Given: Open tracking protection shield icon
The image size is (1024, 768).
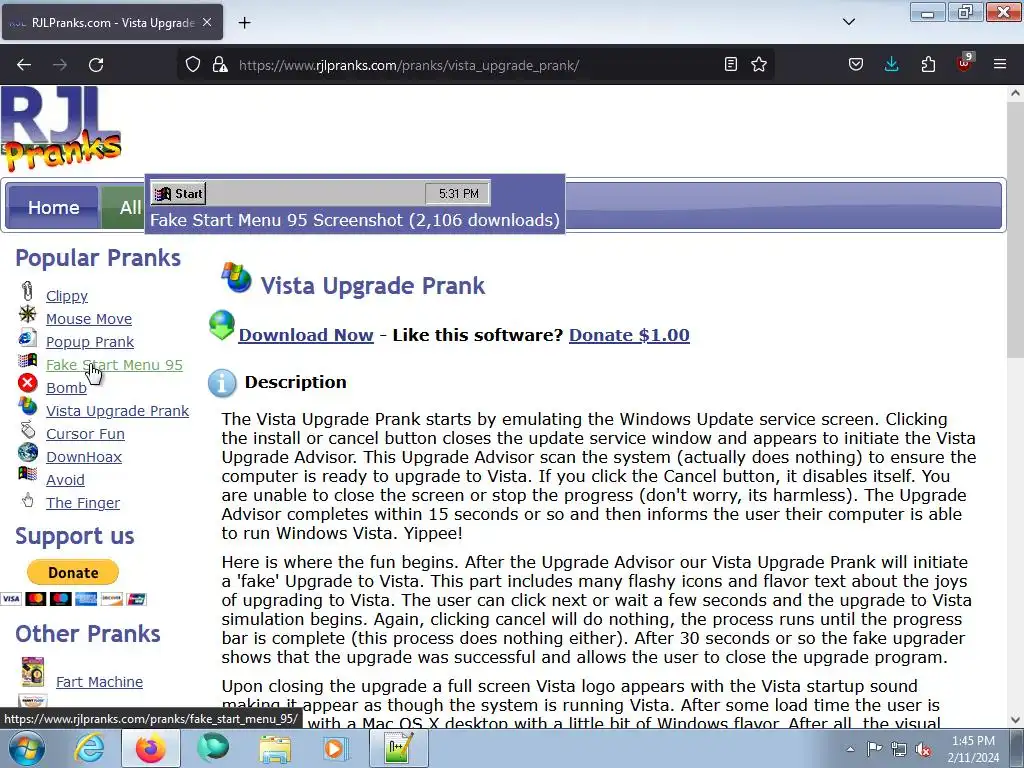Looking at the screenshot, I should [x=193, y=65].
